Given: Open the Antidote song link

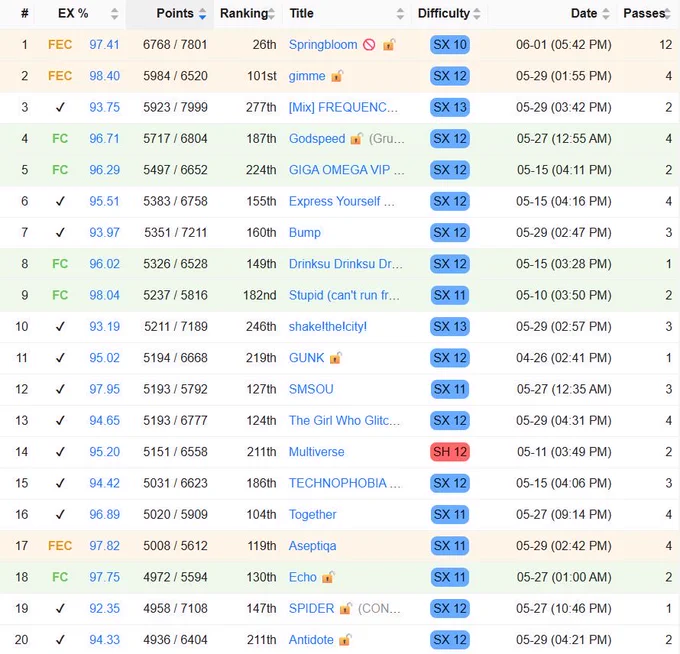Looking at the screenshot, I should click(311, 639).
